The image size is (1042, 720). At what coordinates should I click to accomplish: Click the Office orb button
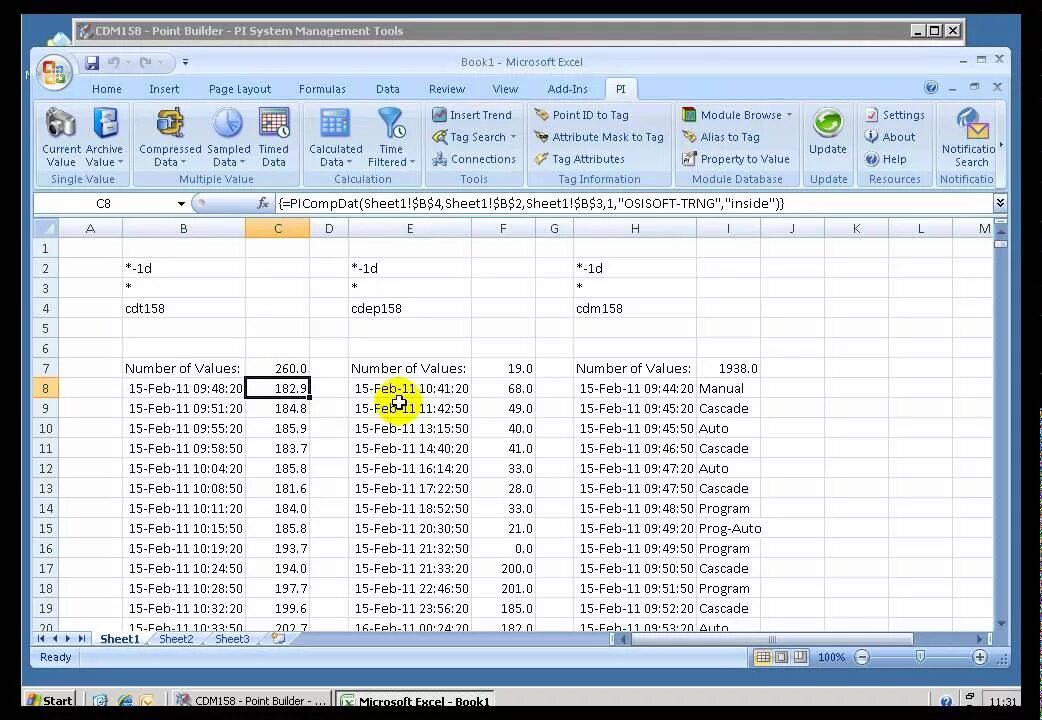[54, 72]
